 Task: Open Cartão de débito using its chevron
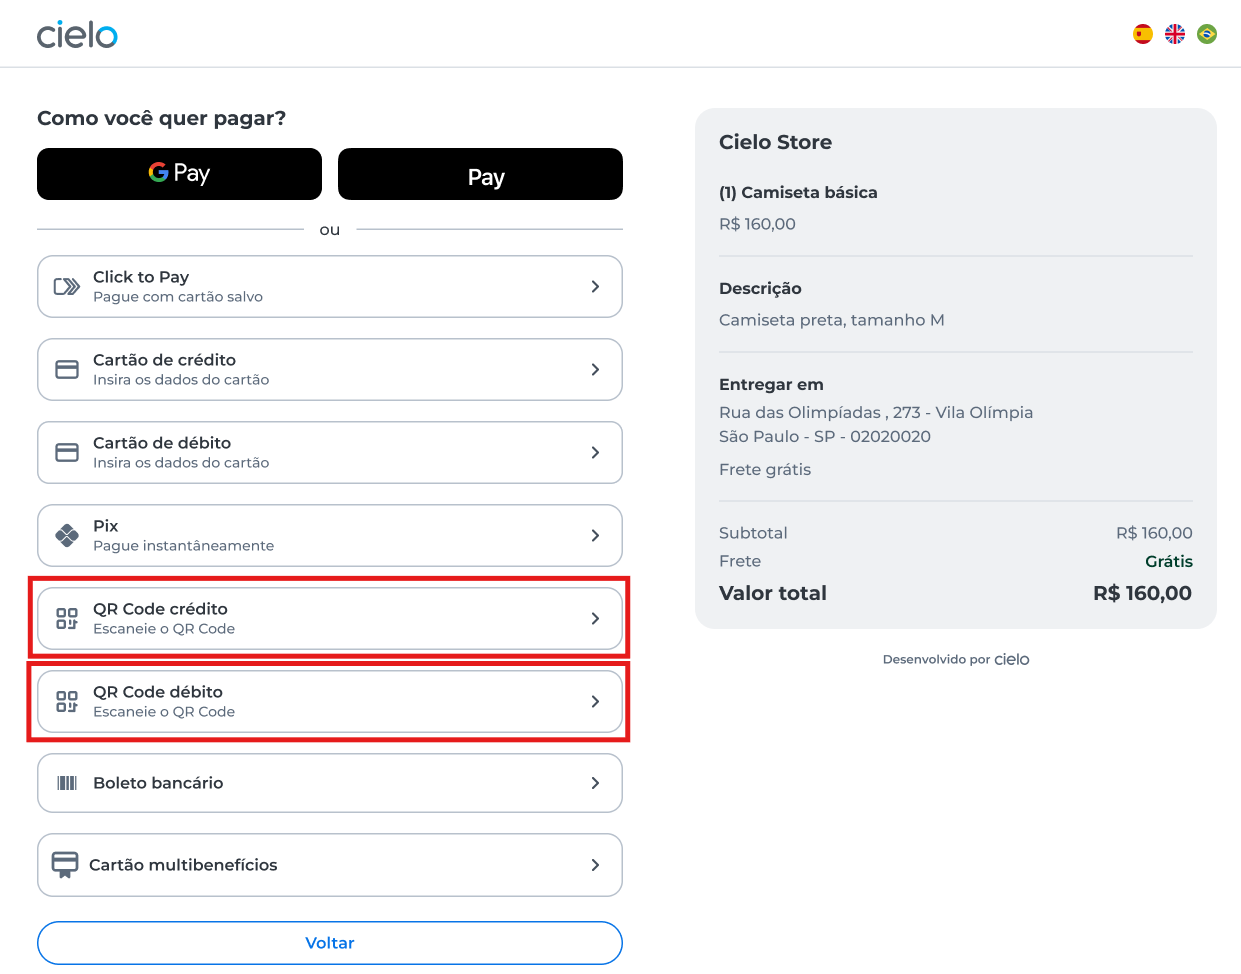pos(595,453)
